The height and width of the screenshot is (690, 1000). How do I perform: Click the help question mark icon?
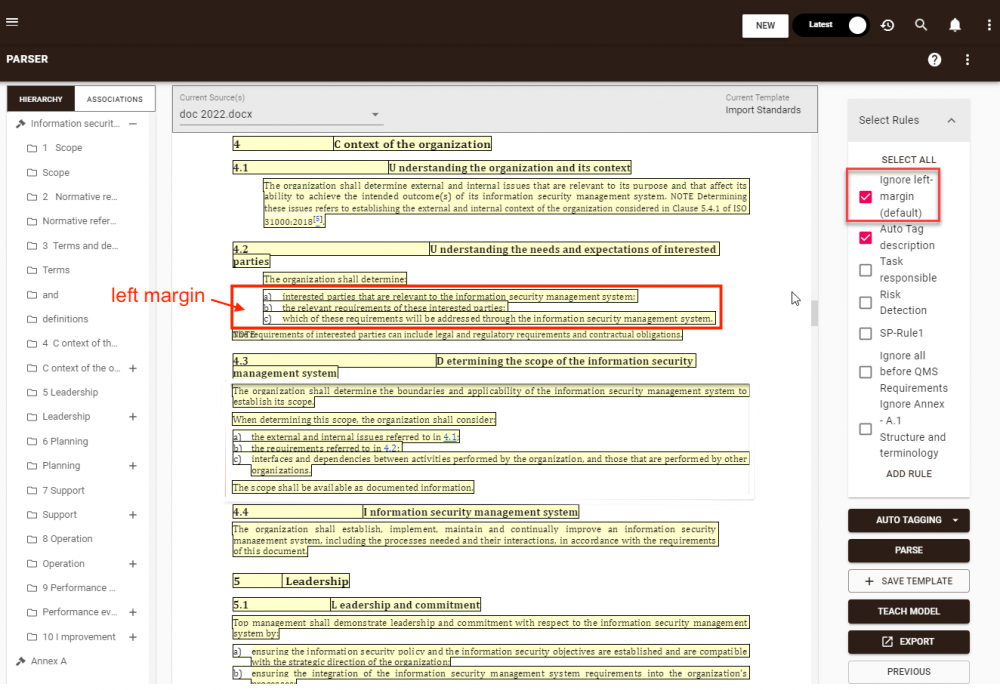pos(935,59)
